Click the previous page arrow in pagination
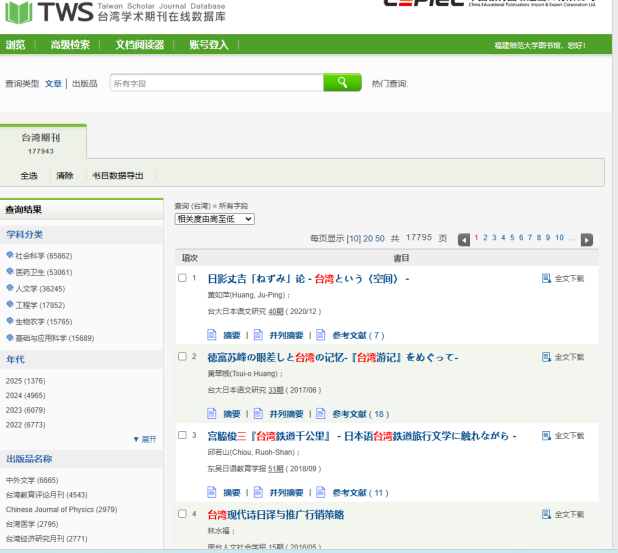The width and height of the screenshot is (618, 553). pos(464,240)
